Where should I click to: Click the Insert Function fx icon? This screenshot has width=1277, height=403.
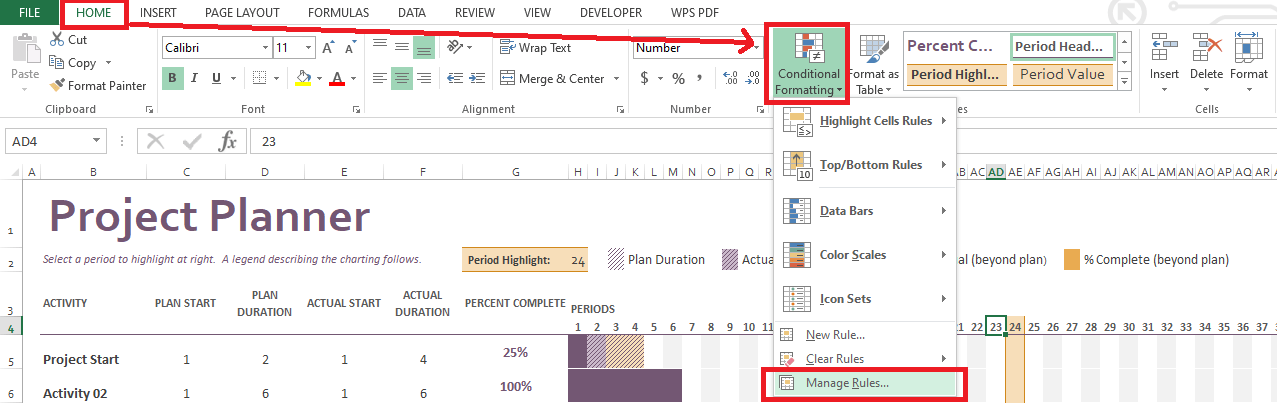(227, 142)
